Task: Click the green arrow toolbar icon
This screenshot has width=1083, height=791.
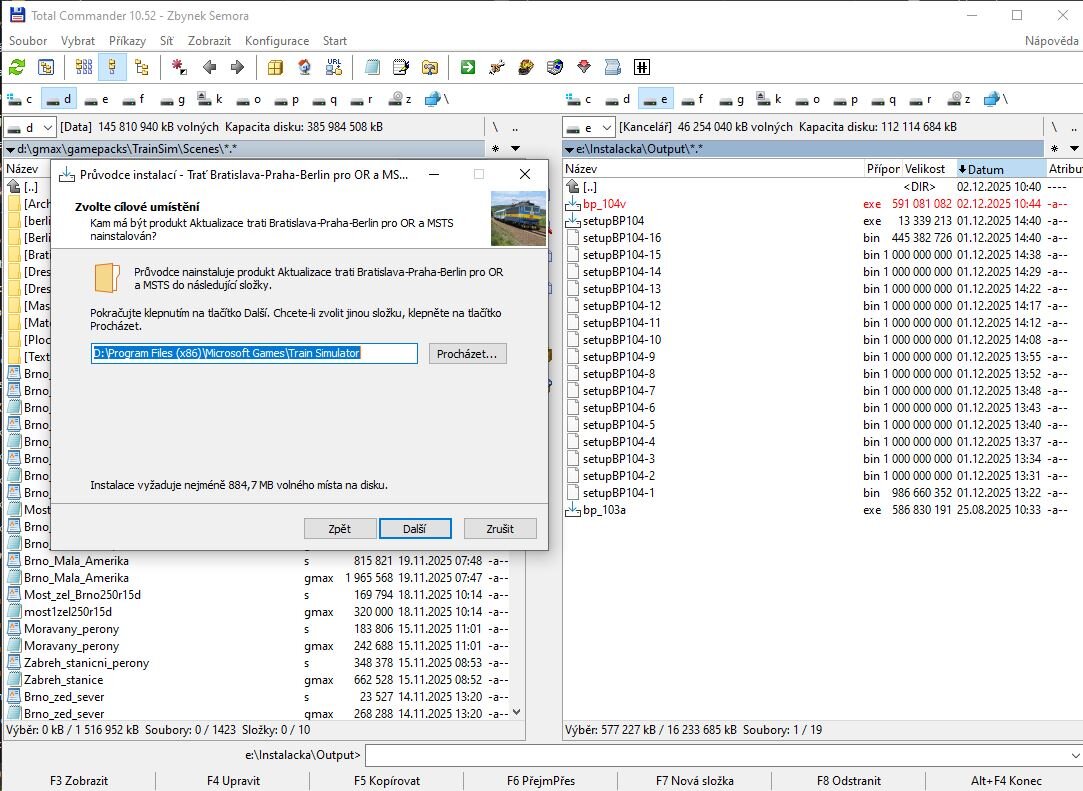Action: [x=467, y=67]
